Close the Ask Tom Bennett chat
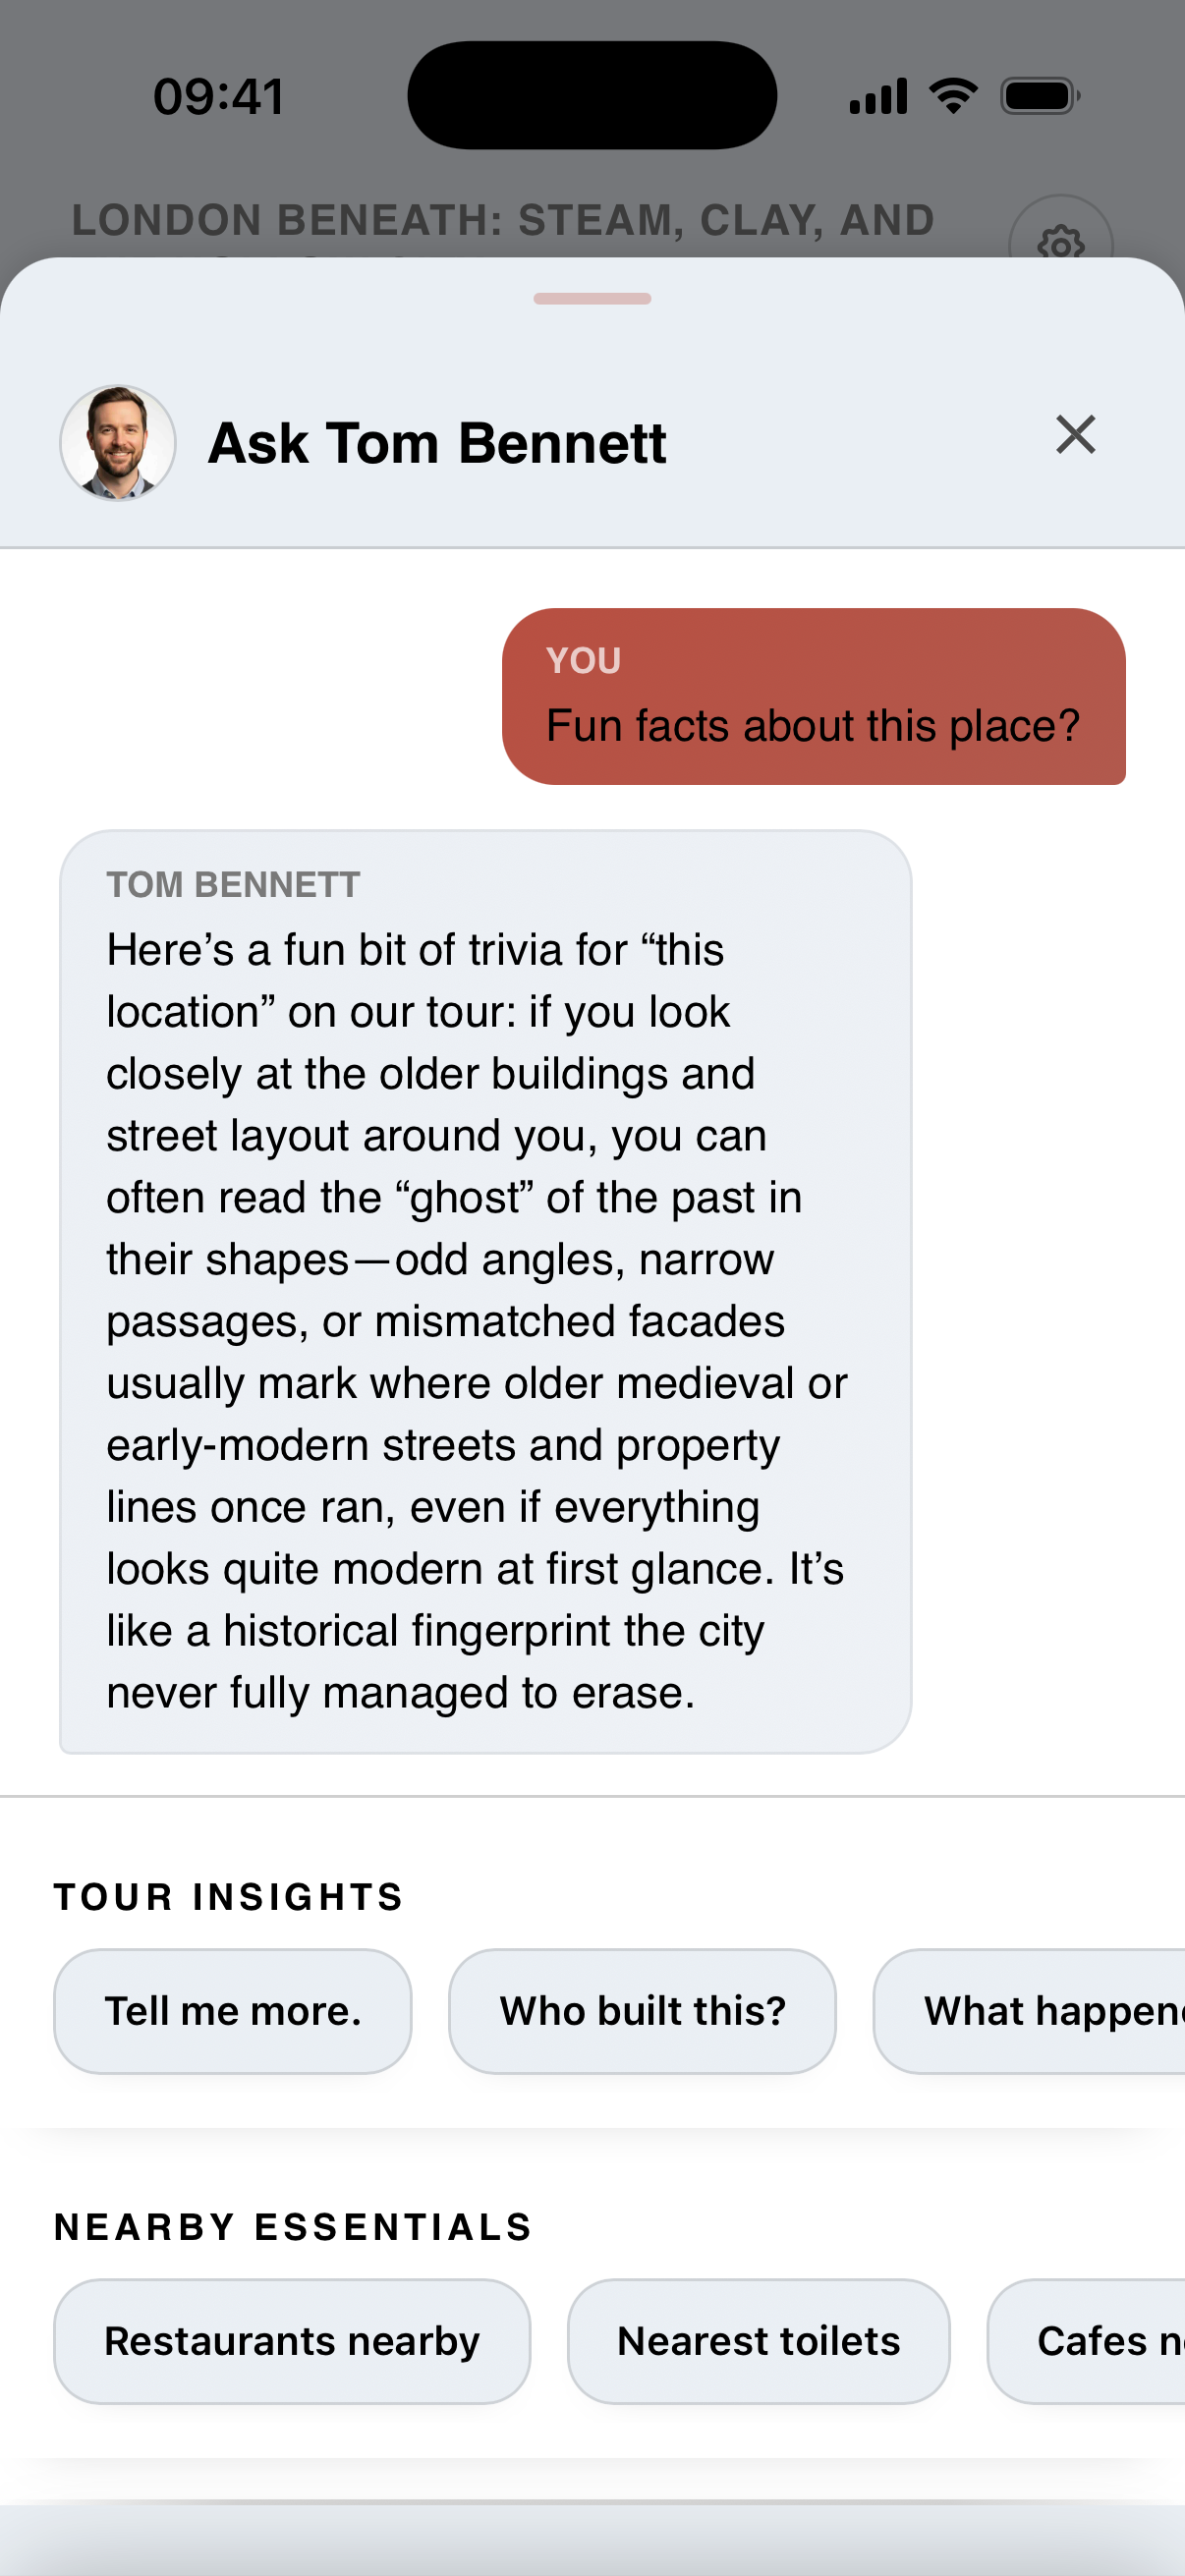Viewport: 1185px width, 2576px height. click(1075, 435)
